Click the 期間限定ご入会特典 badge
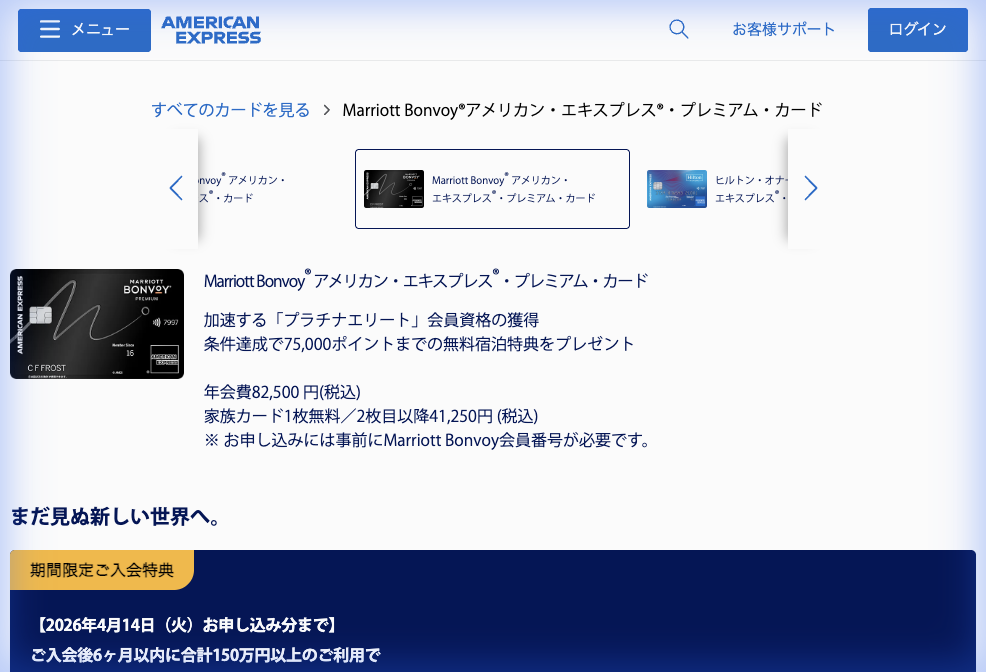 (101, 570)
